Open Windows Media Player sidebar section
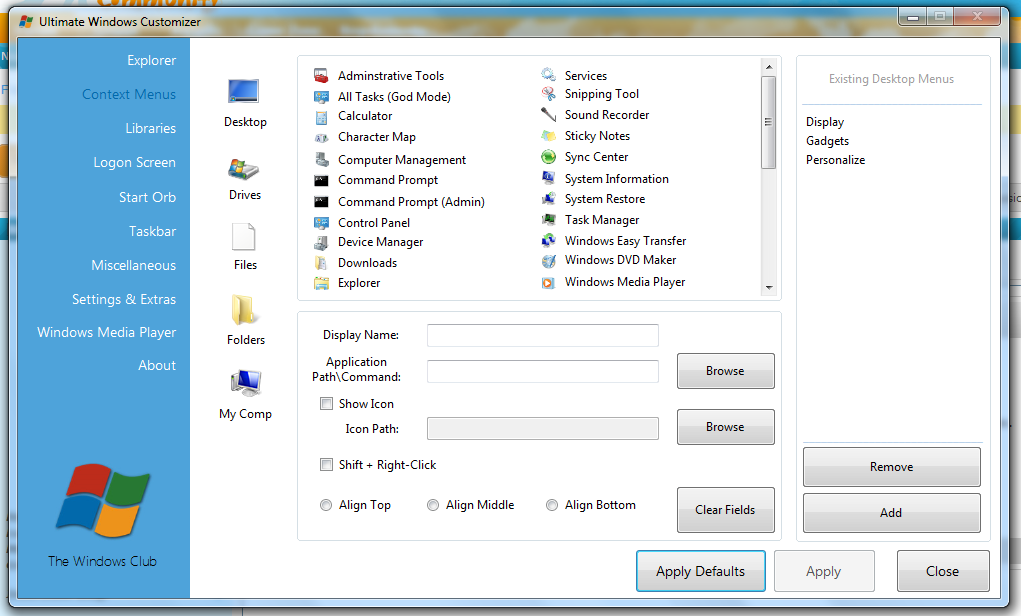 pyautogui.click(x=107, y=332)
